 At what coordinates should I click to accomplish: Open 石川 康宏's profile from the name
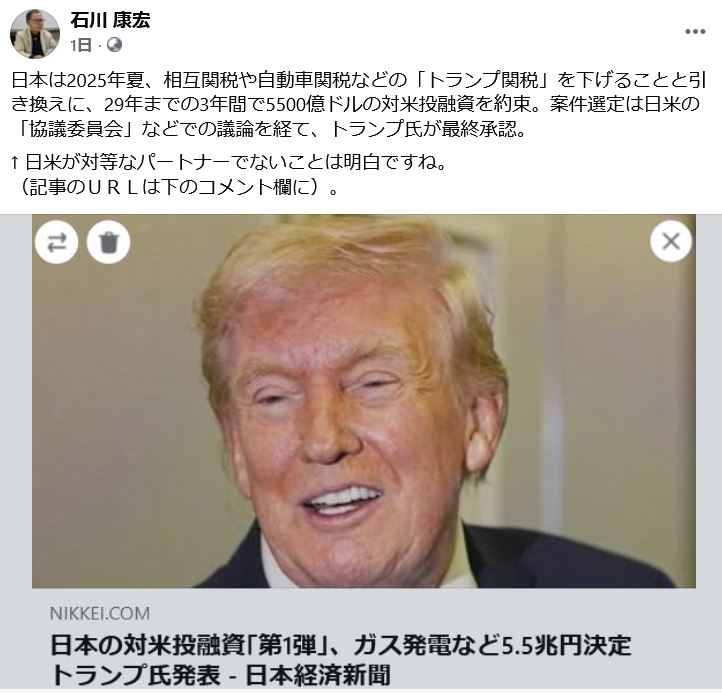[x=110, y=20]
